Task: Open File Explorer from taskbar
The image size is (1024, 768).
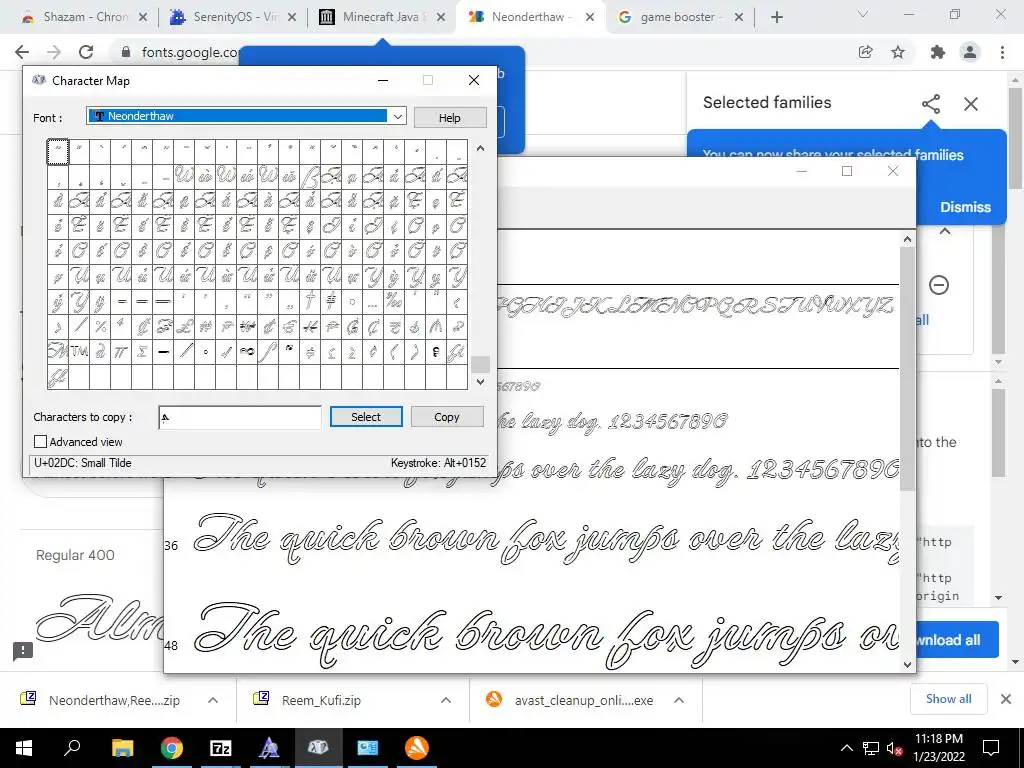Action: point(122,748)
